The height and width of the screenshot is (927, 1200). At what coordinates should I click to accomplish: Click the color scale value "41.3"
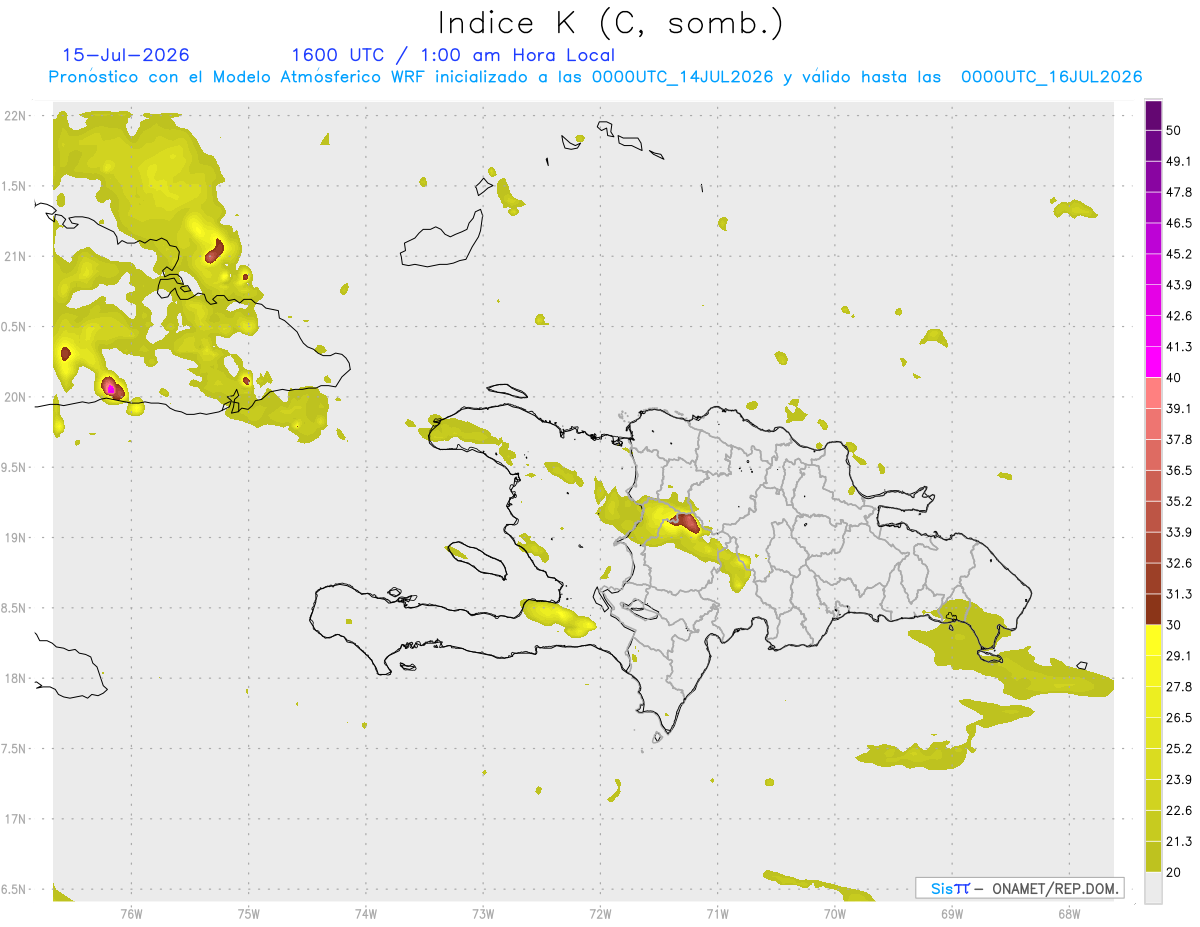coord(1179,347)
